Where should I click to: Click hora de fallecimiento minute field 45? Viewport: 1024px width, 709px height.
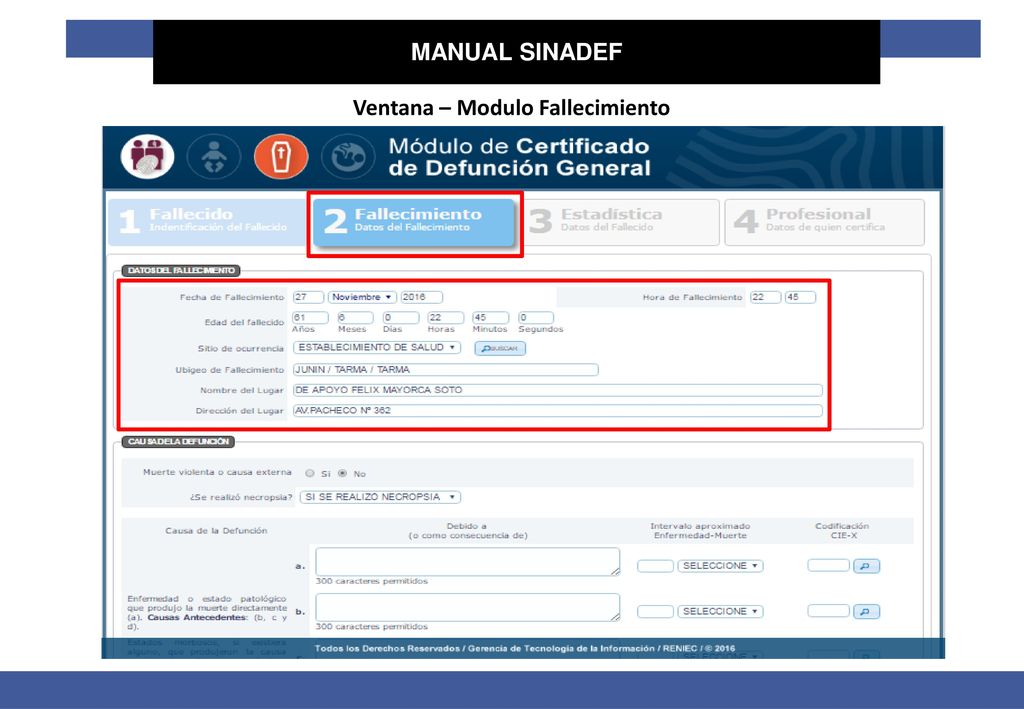(x=801, y=297)
